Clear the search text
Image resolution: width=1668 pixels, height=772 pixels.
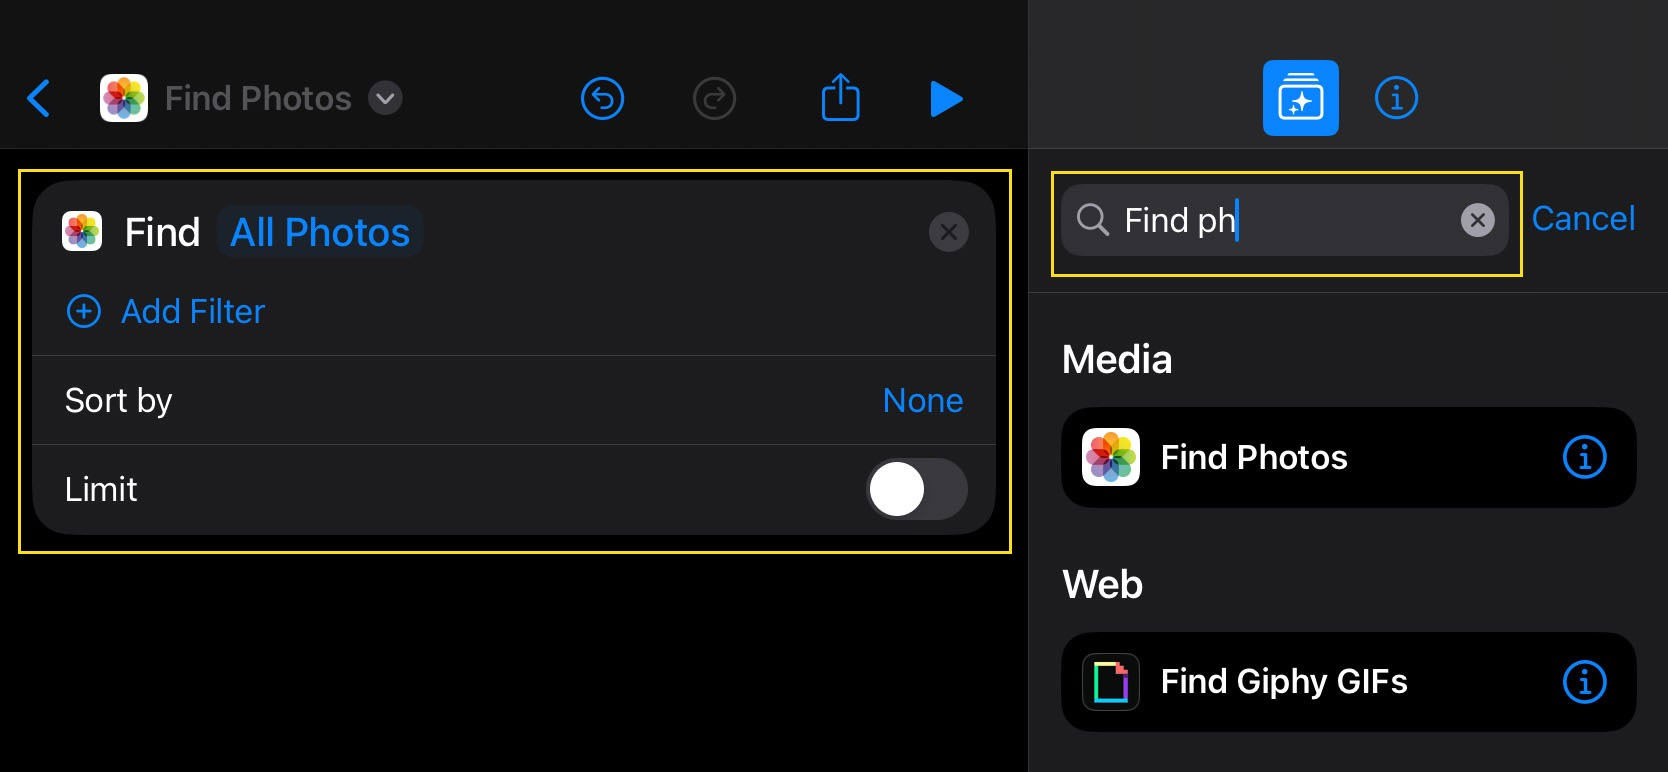pos(1477,220)
